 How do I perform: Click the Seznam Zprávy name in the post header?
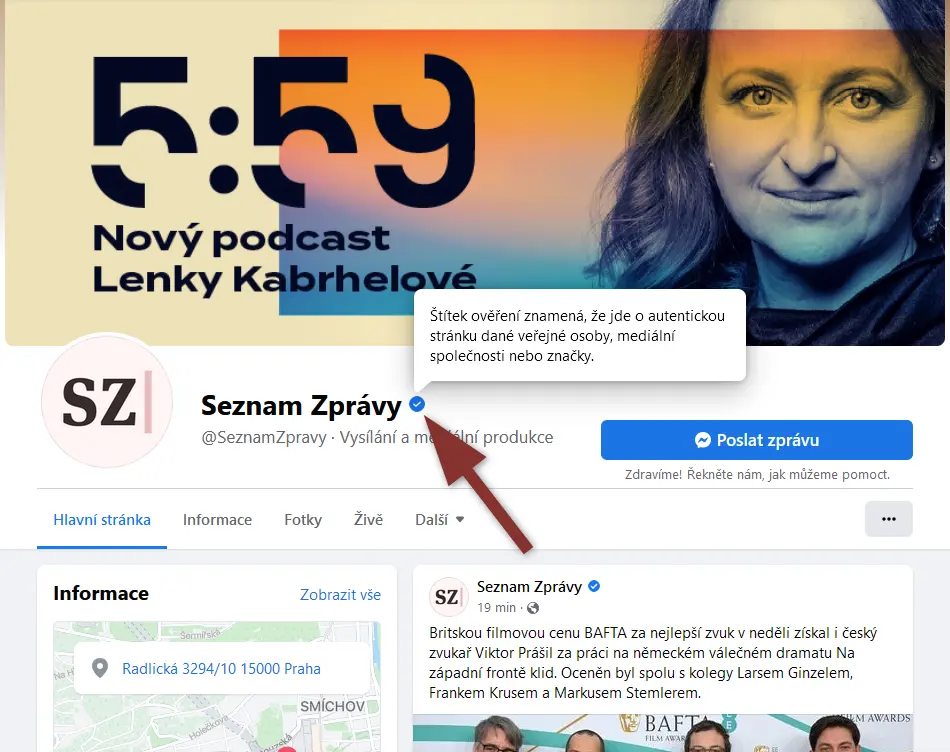530,587
